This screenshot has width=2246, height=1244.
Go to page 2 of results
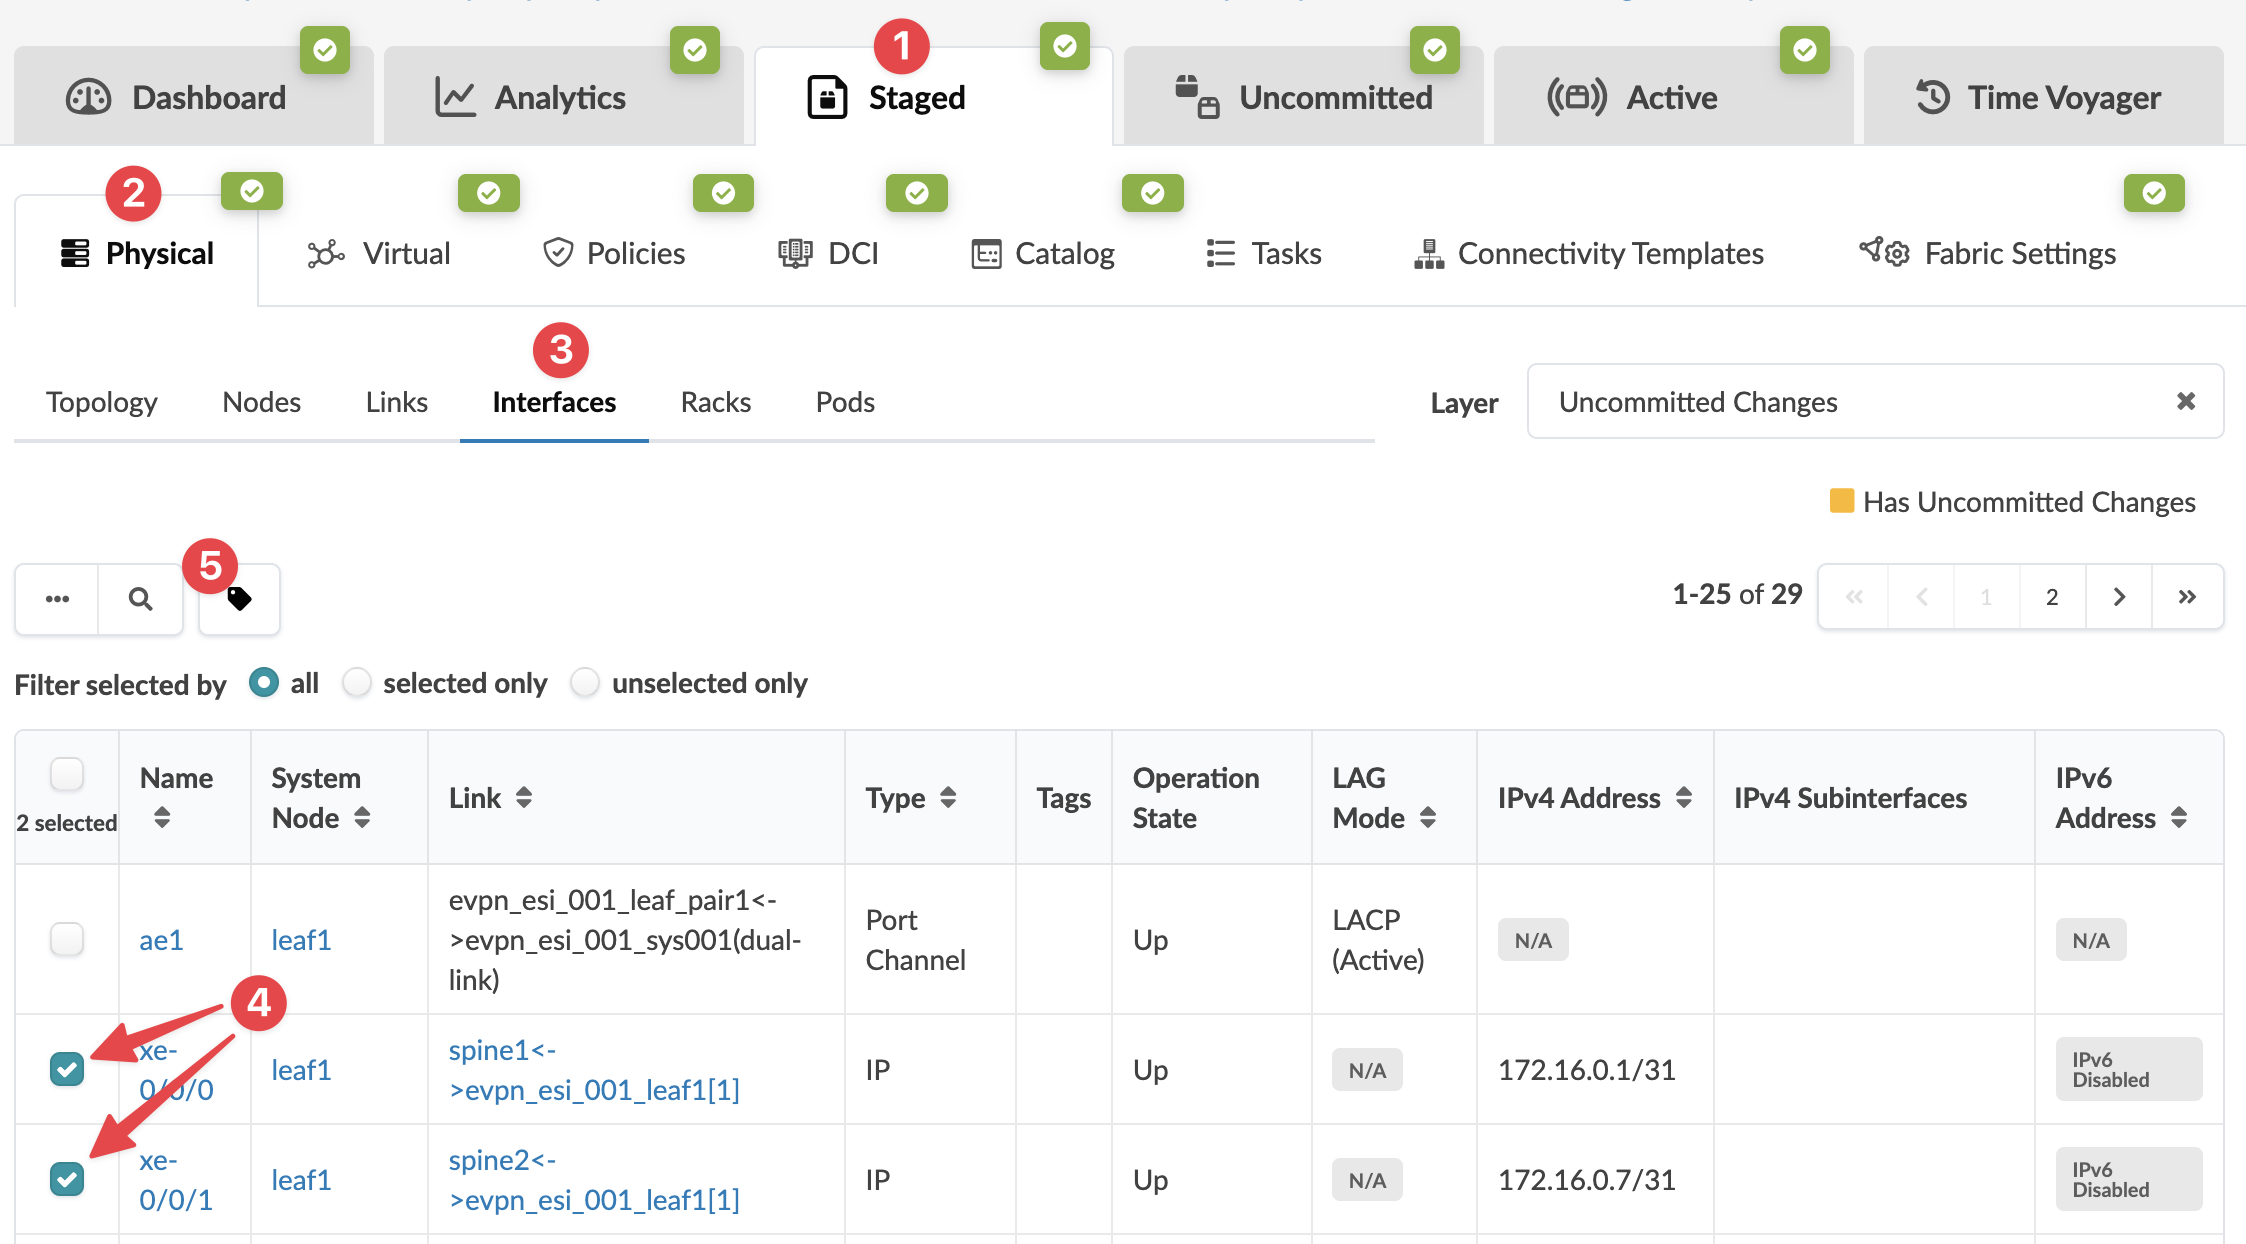pyautogui.click(x=2052, y=597)
